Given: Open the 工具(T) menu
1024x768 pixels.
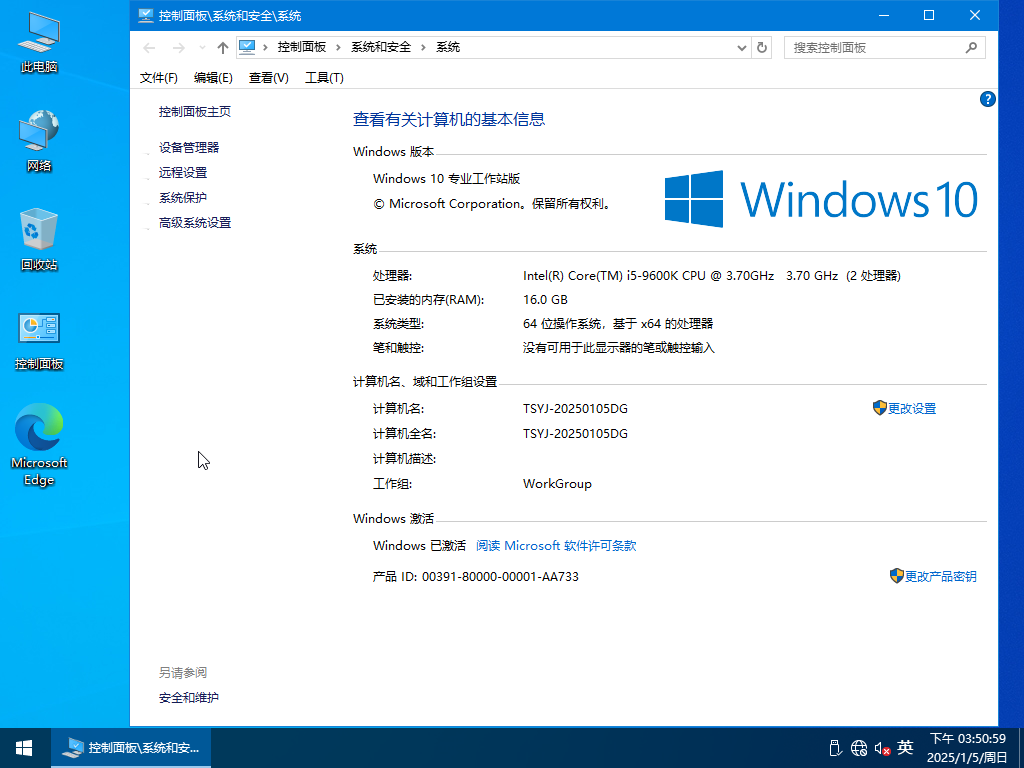Looking at the screenshot, I should click(x=324, y=78).
